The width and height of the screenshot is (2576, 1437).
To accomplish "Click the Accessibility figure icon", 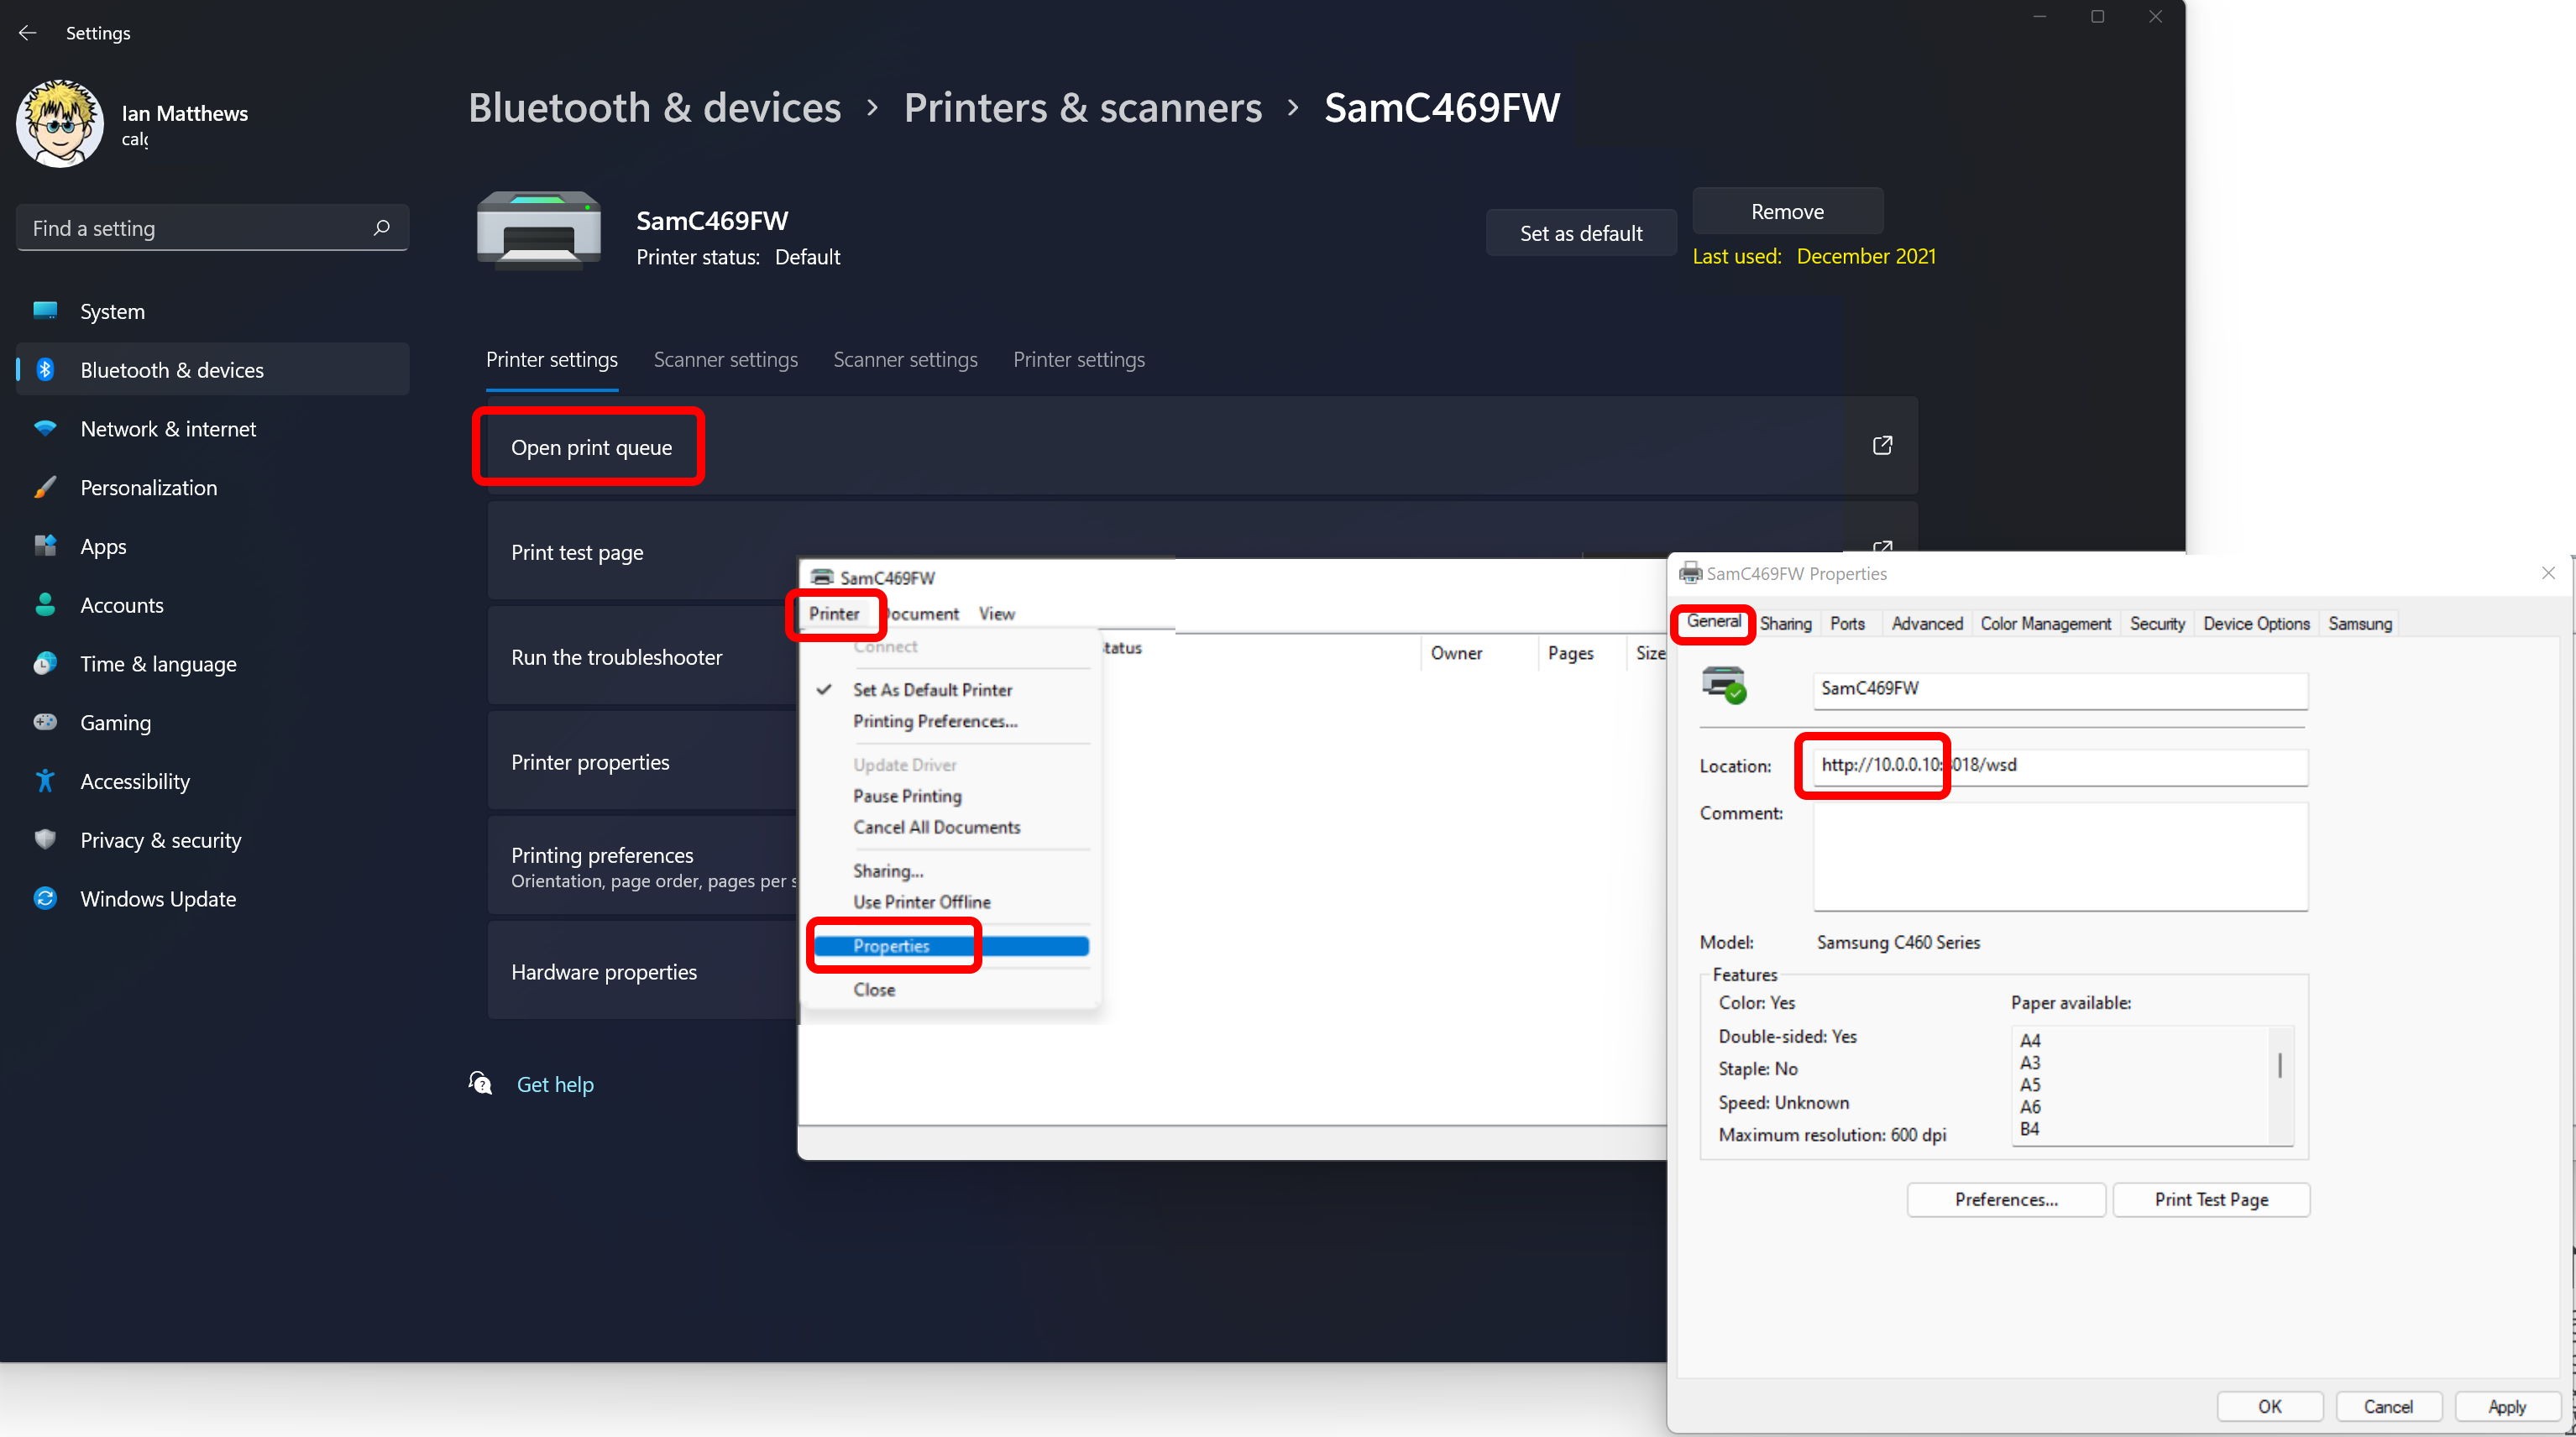I will point(45,781).
